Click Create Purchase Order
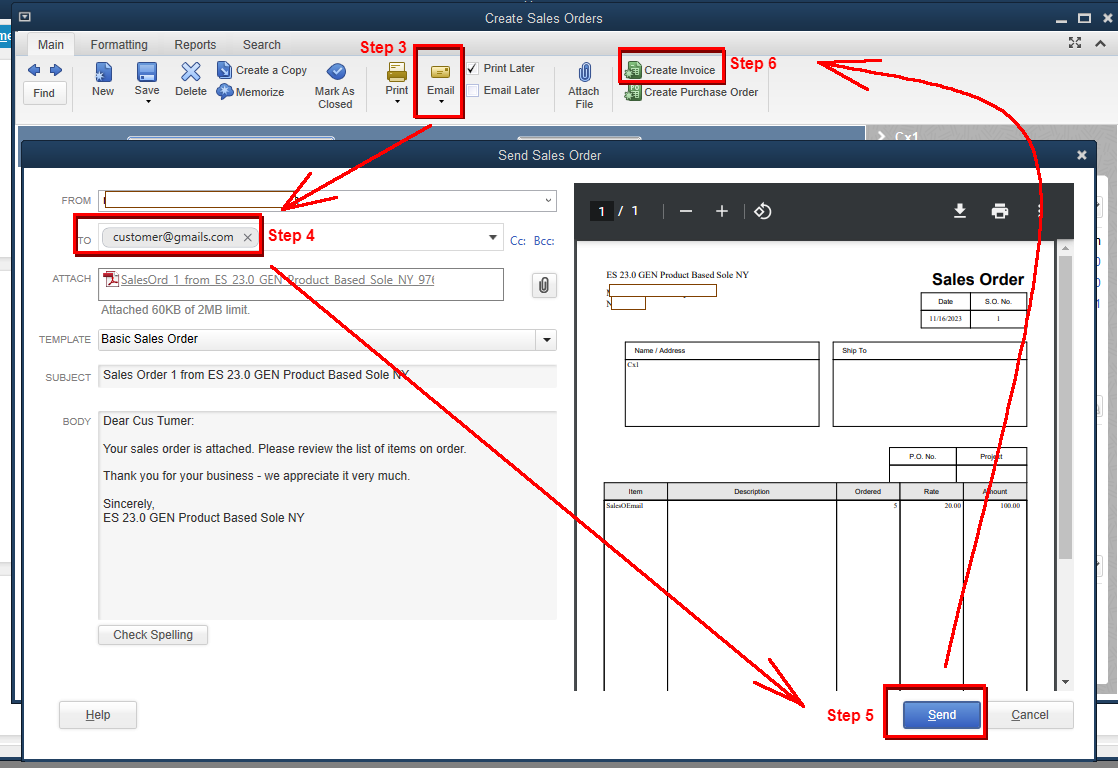Image resolution: width=1118 pixels, height=768 pixels. tap(690, 92)
